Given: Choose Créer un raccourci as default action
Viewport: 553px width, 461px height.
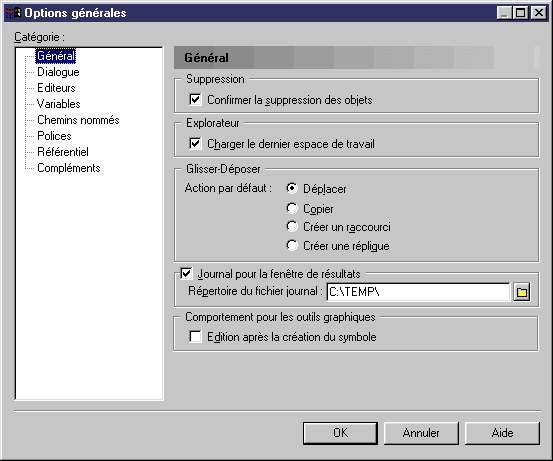Looking at the screenshot, I should [x=292, y=227].
